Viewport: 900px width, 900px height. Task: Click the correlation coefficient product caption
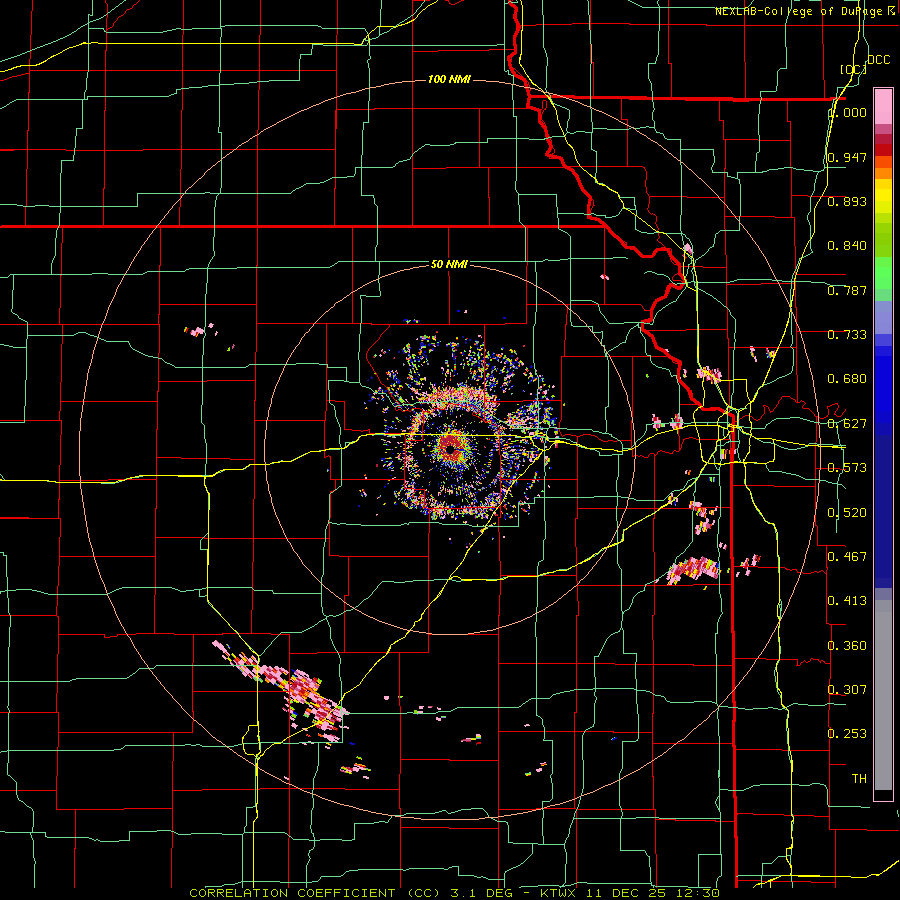coord(454,893)
